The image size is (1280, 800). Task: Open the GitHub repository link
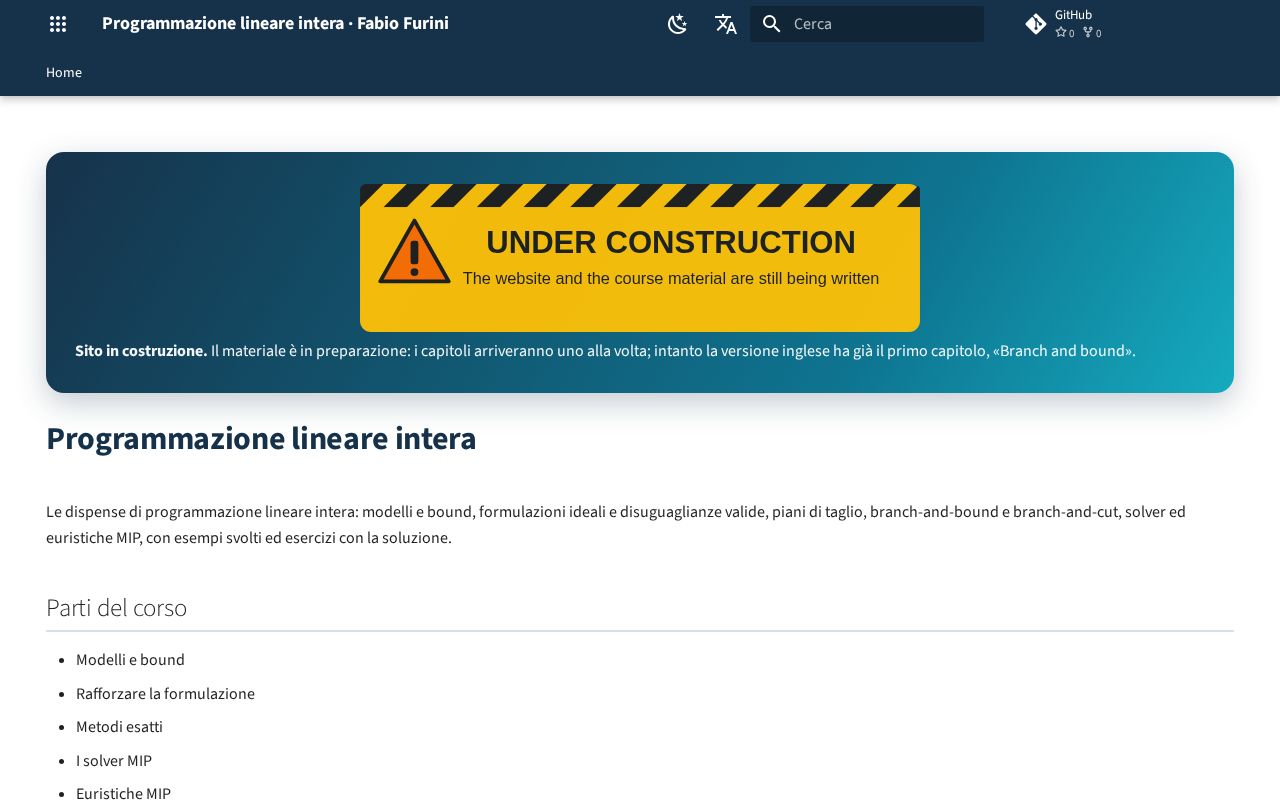pyautogui.click(x=1064, y=24)
